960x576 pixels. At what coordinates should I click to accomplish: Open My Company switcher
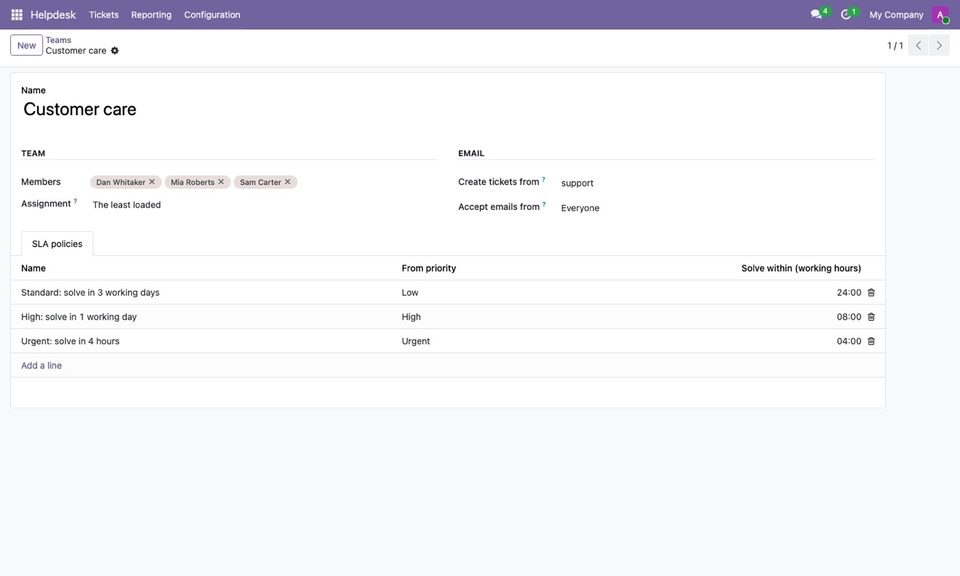point(896,15)
